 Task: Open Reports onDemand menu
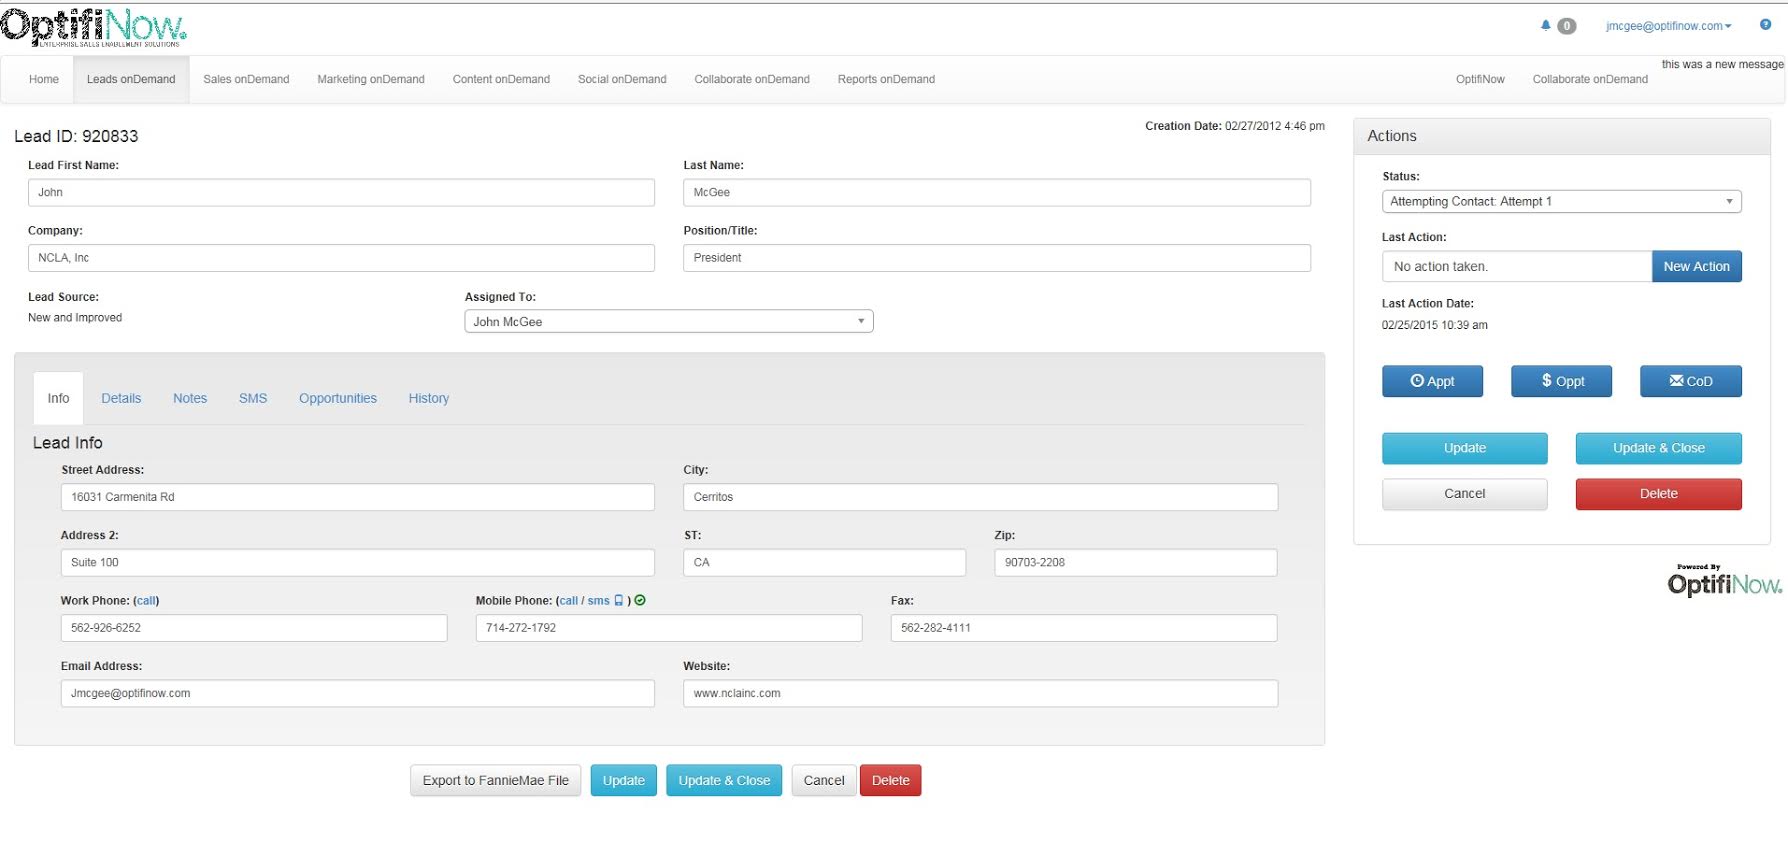[886, 79]
